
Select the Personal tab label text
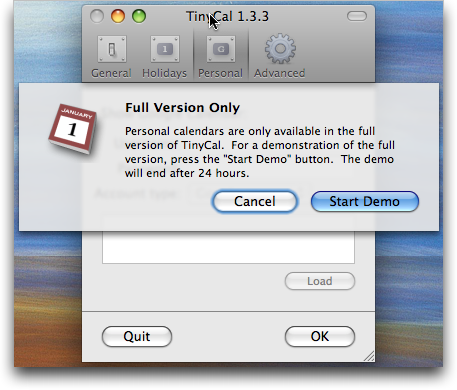[220, 73]
